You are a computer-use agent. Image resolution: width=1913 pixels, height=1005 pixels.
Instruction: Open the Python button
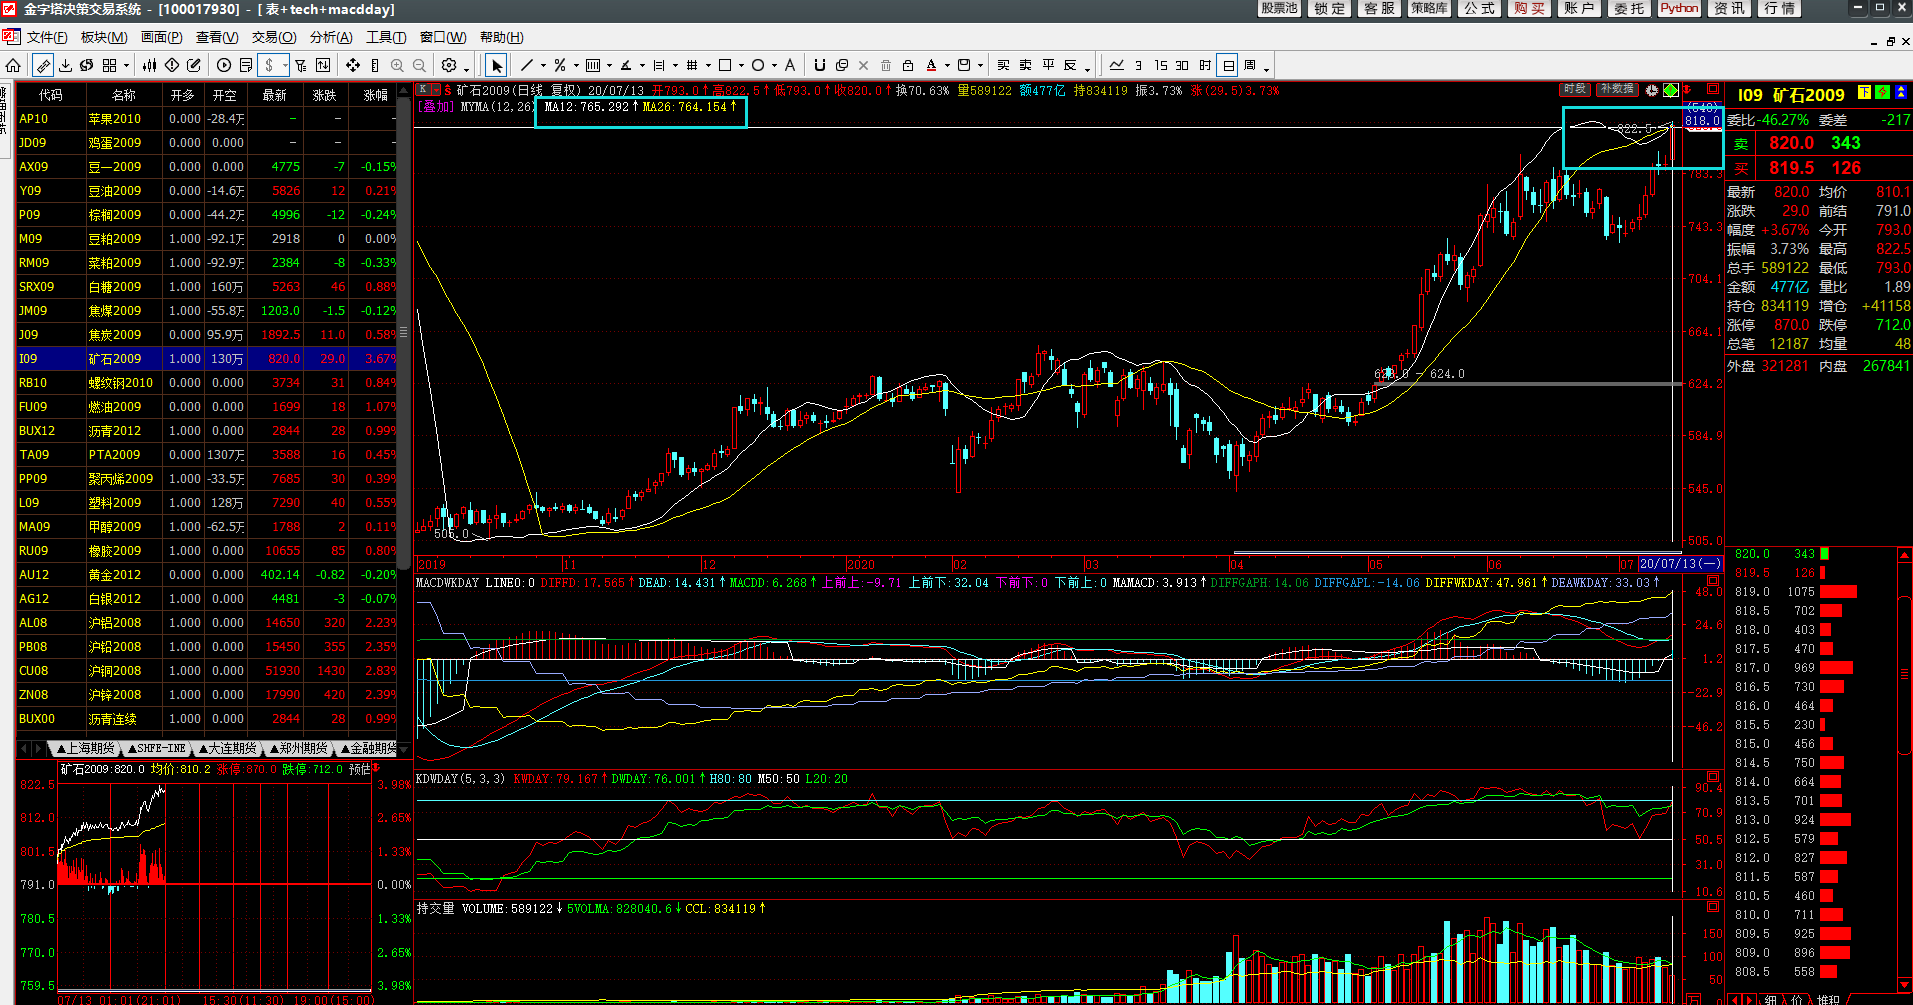coord(1679,9)
